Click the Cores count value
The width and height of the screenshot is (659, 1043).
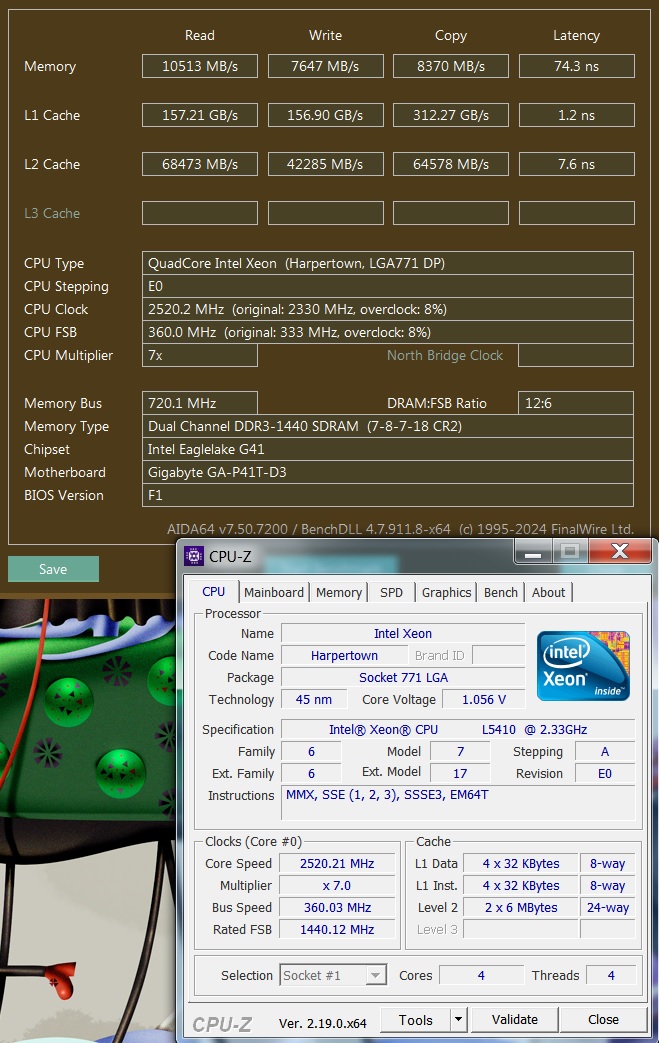pyautogui.click(x=481, y=975)
